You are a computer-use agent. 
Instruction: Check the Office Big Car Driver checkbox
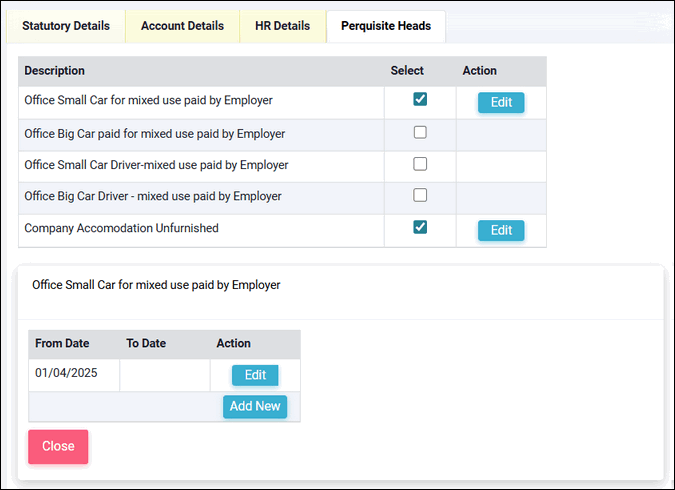pos(420,195)
